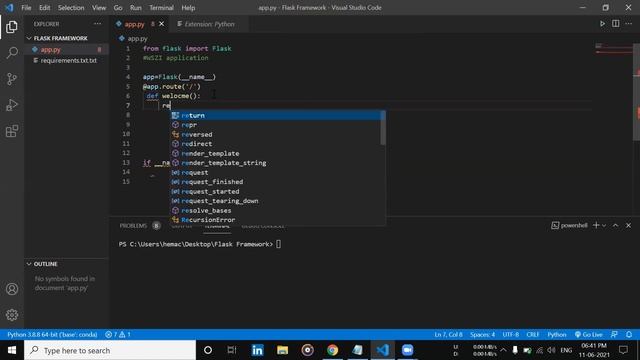The width and height of the screenshot is (640, 360).
Task: Open the Selection menu
Action: [71, 8]
